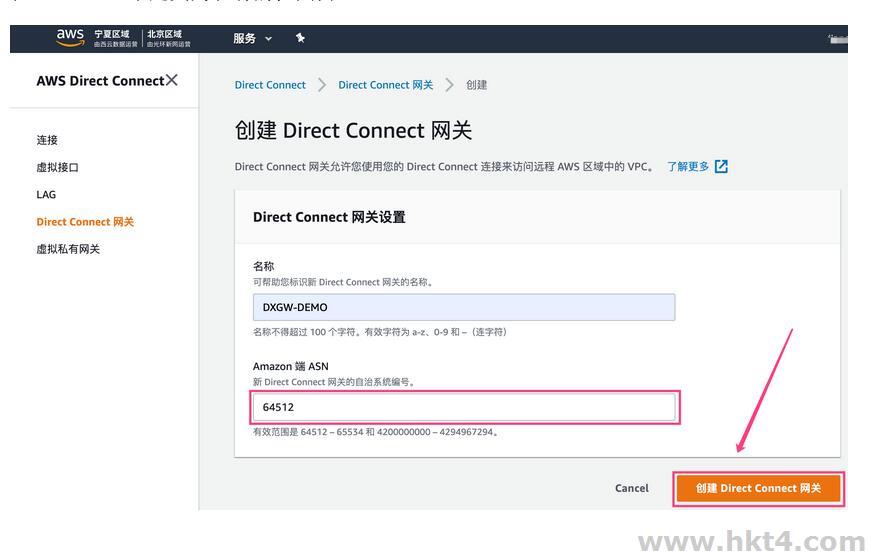876x556 pixels.
Task: Click the Direct Connect 网关设置 heading
Action: point(329,217)
